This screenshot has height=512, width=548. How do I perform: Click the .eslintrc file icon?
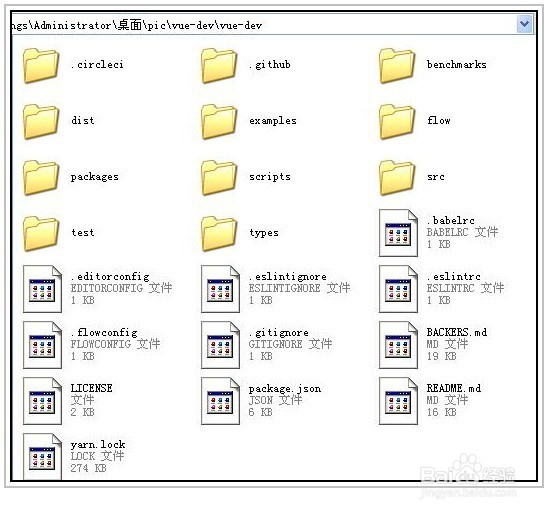(x=398, y=289)
